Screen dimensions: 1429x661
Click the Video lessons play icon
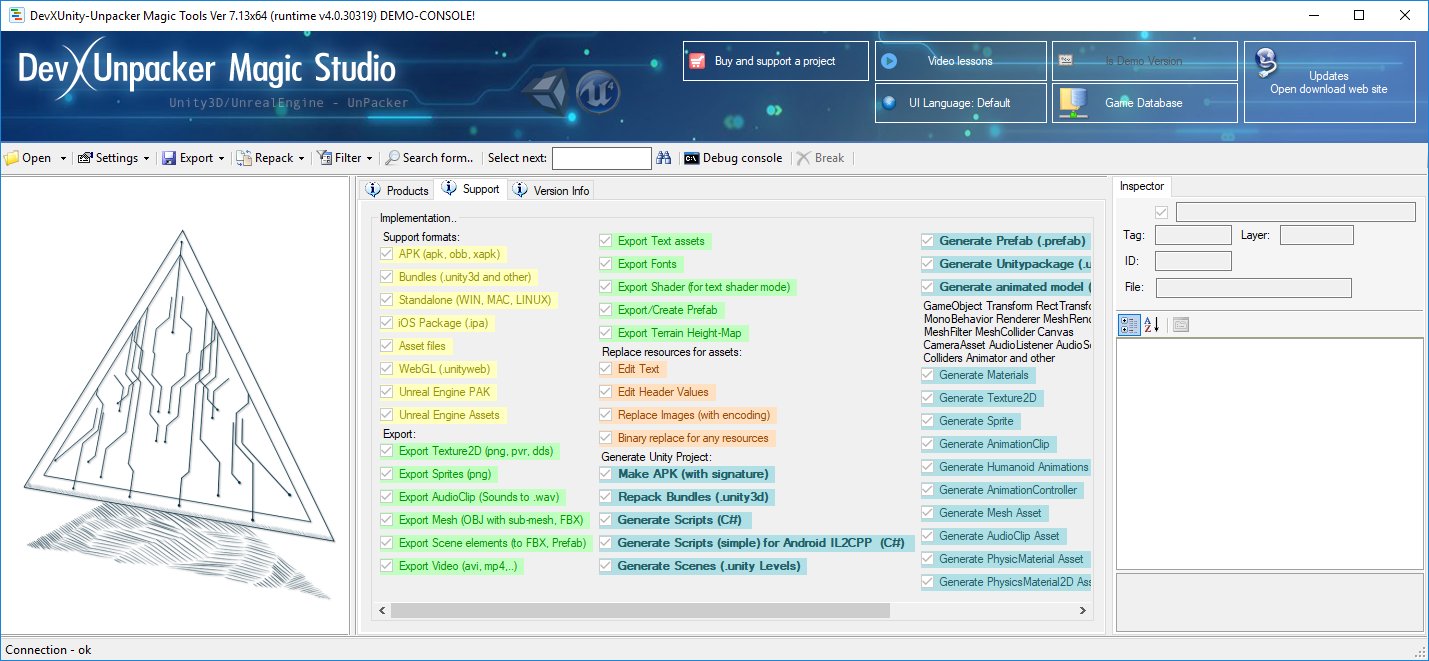(888, 61)
